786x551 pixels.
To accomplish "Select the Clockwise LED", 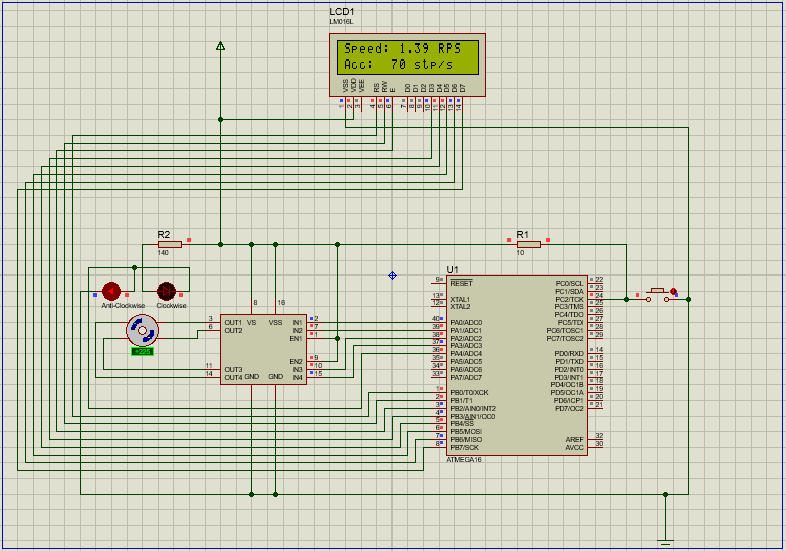I will tap(166, 291).
